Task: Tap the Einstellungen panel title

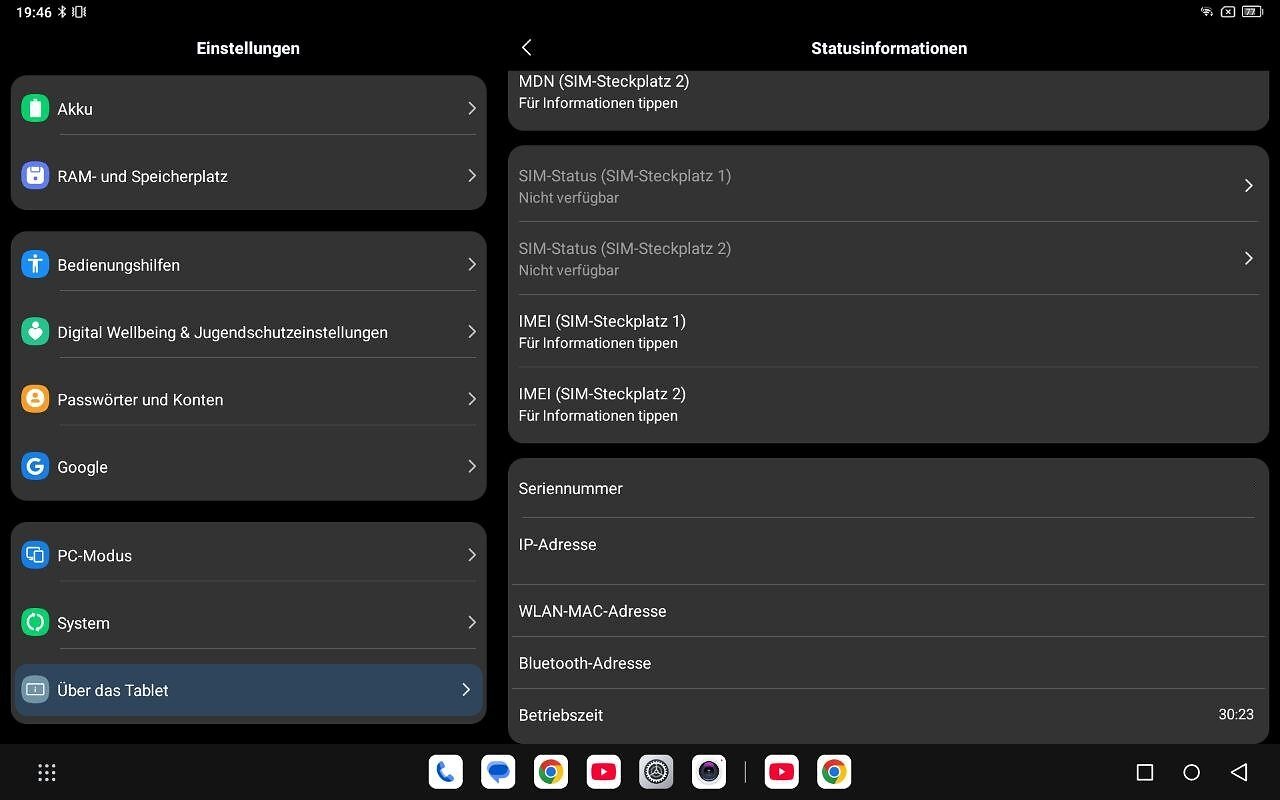Action: pos(248,48)
